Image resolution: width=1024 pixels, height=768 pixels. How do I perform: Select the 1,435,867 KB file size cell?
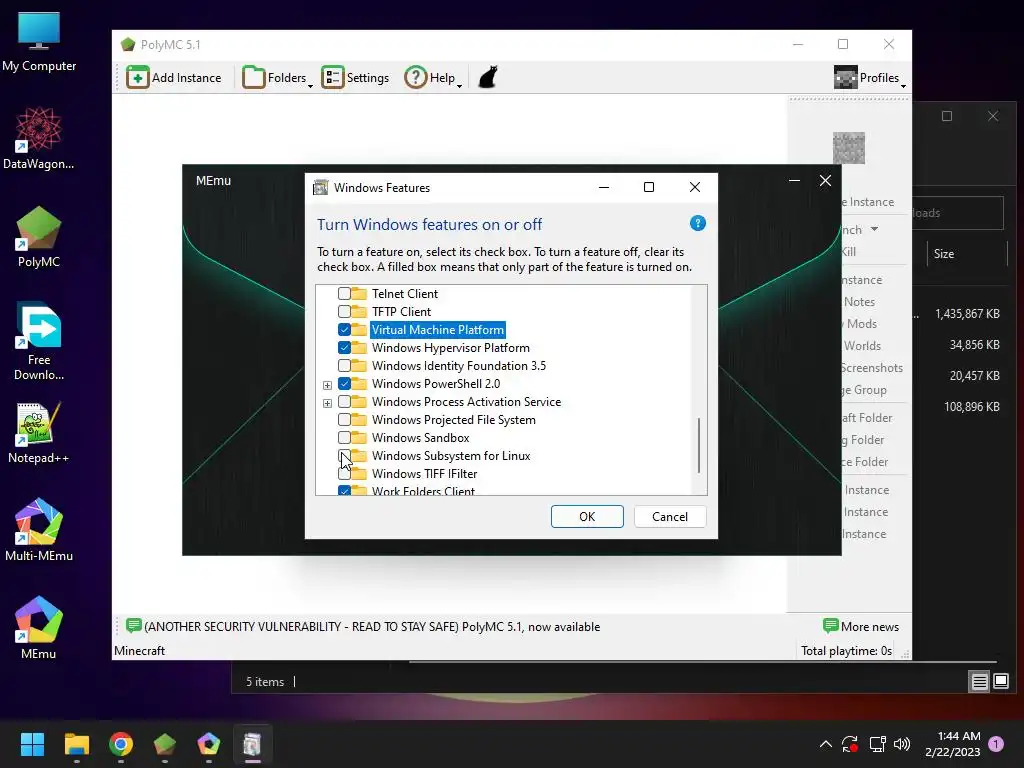tap(967, 314)
